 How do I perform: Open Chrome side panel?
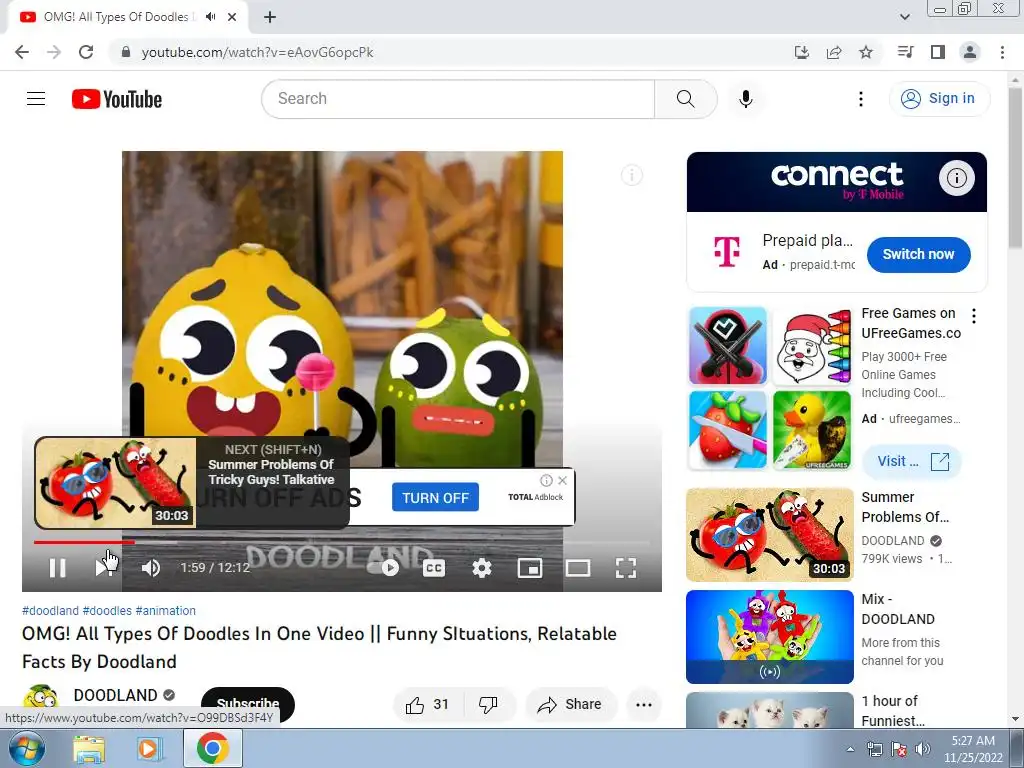tap(938, 52)
